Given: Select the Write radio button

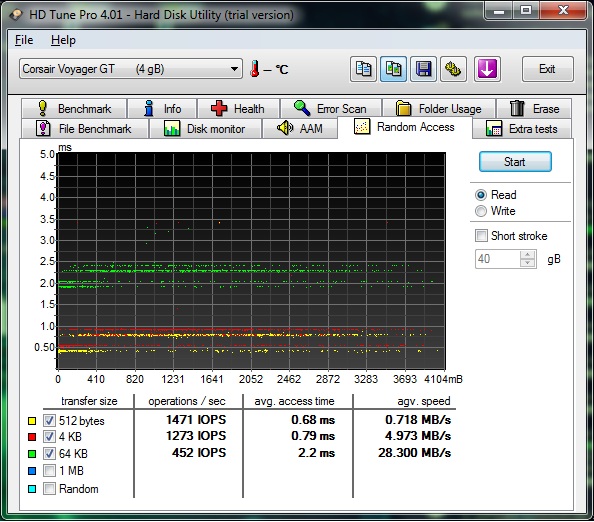Looking at the screenshot, I should point(481,211).
